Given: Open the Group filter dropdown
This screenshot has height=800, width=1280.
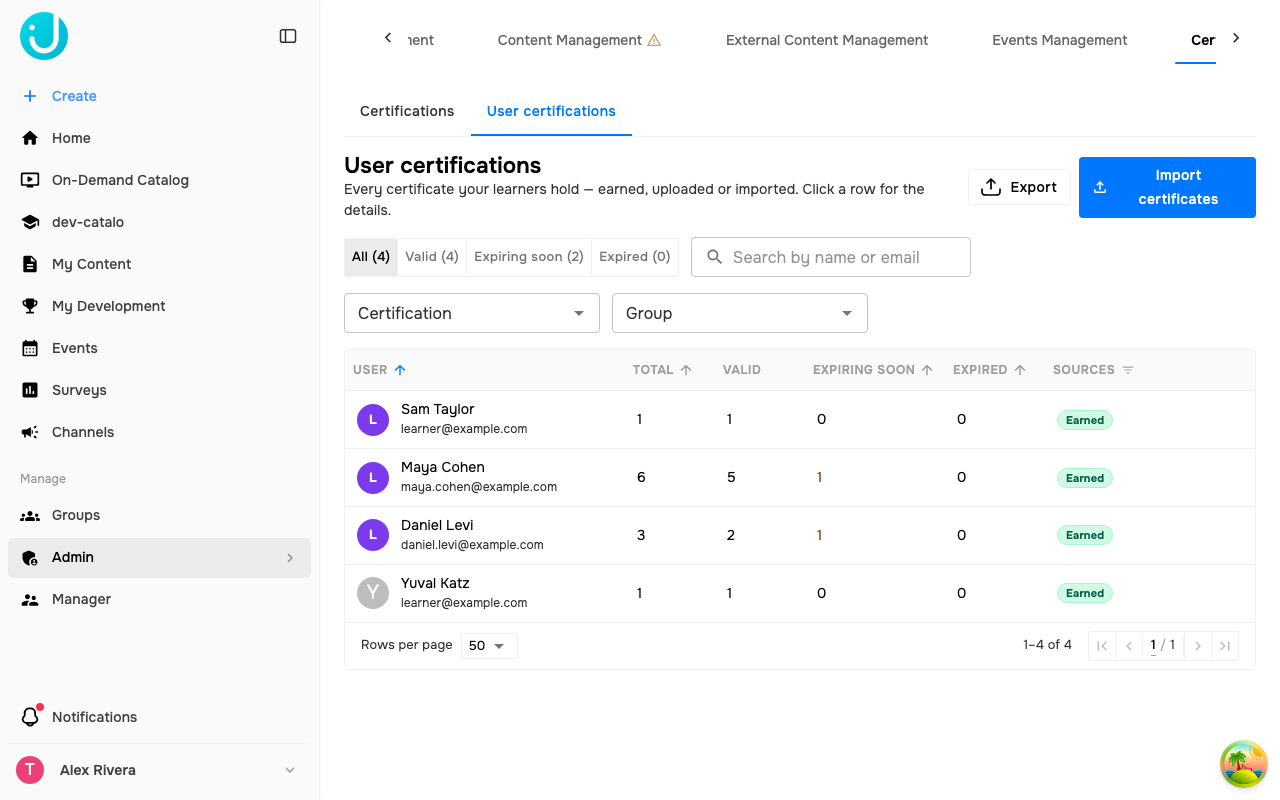Looking at the screenshot, I should [740, 313].
